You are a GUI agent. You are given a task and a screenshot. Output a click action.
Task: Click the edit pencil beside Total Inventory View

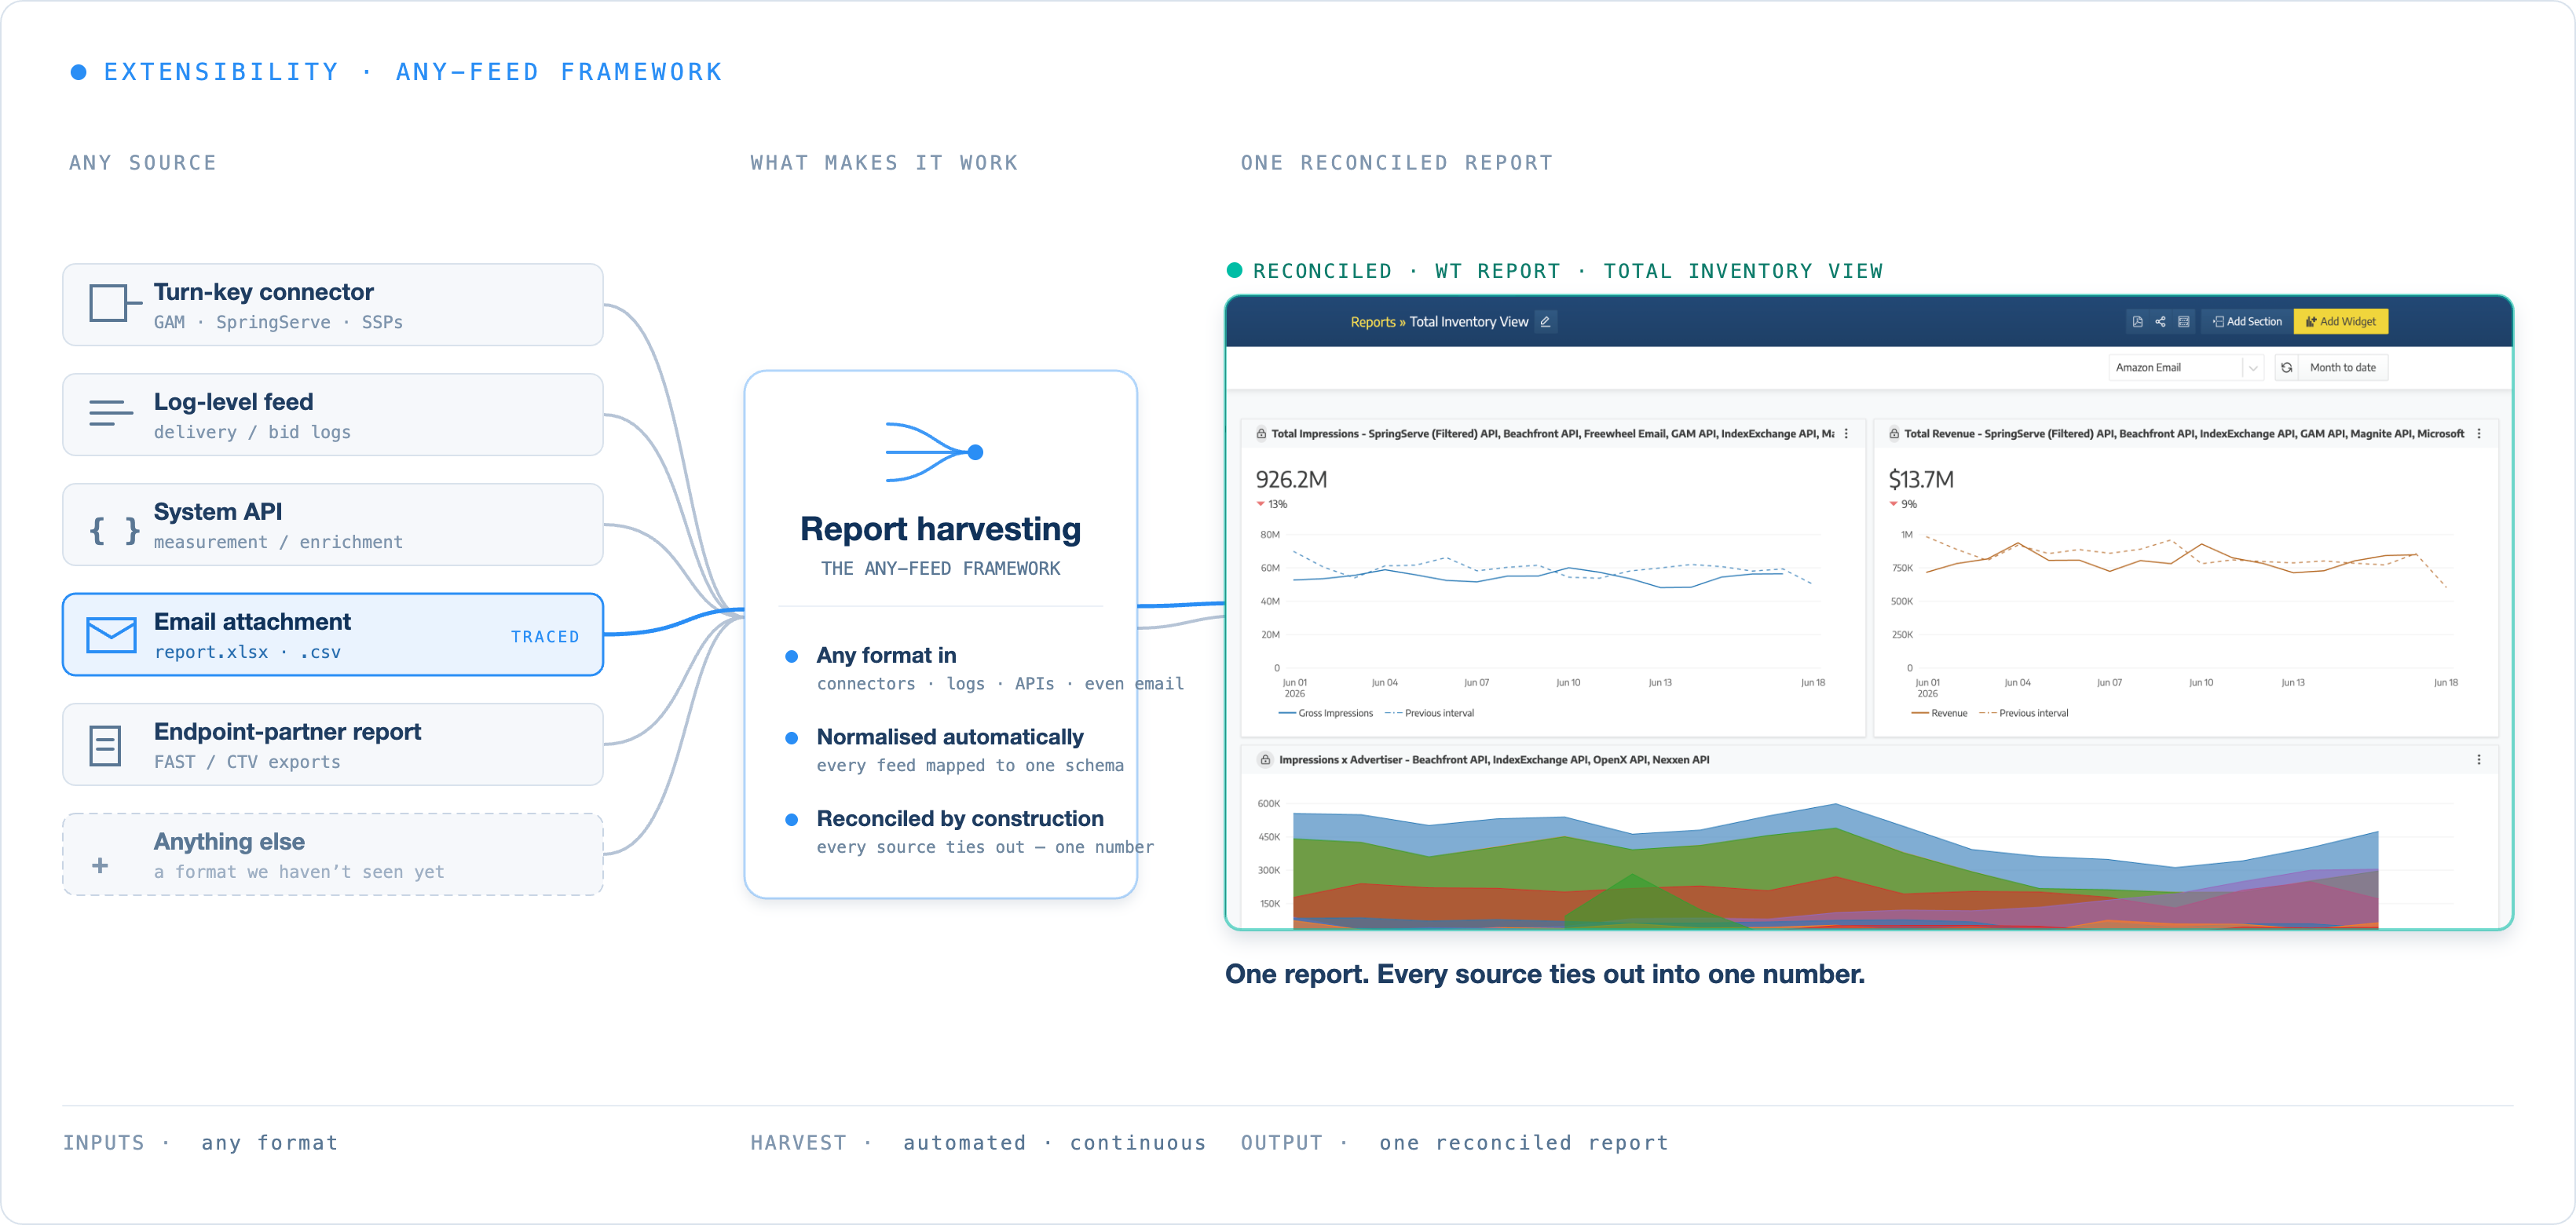[x=1545, y=321]
